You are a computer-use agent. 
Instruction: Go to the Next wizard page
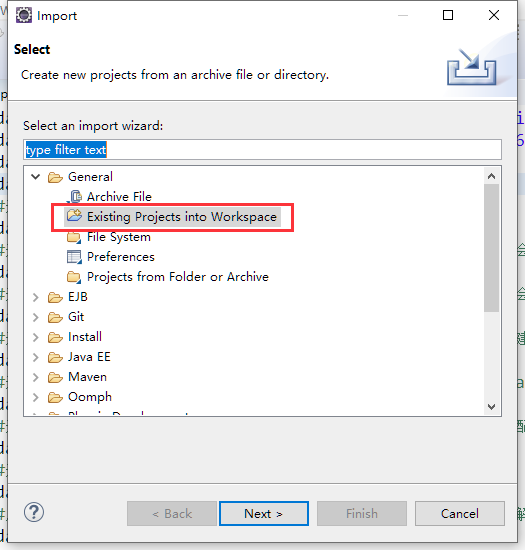pyautogui.click(x=264, y=514)
